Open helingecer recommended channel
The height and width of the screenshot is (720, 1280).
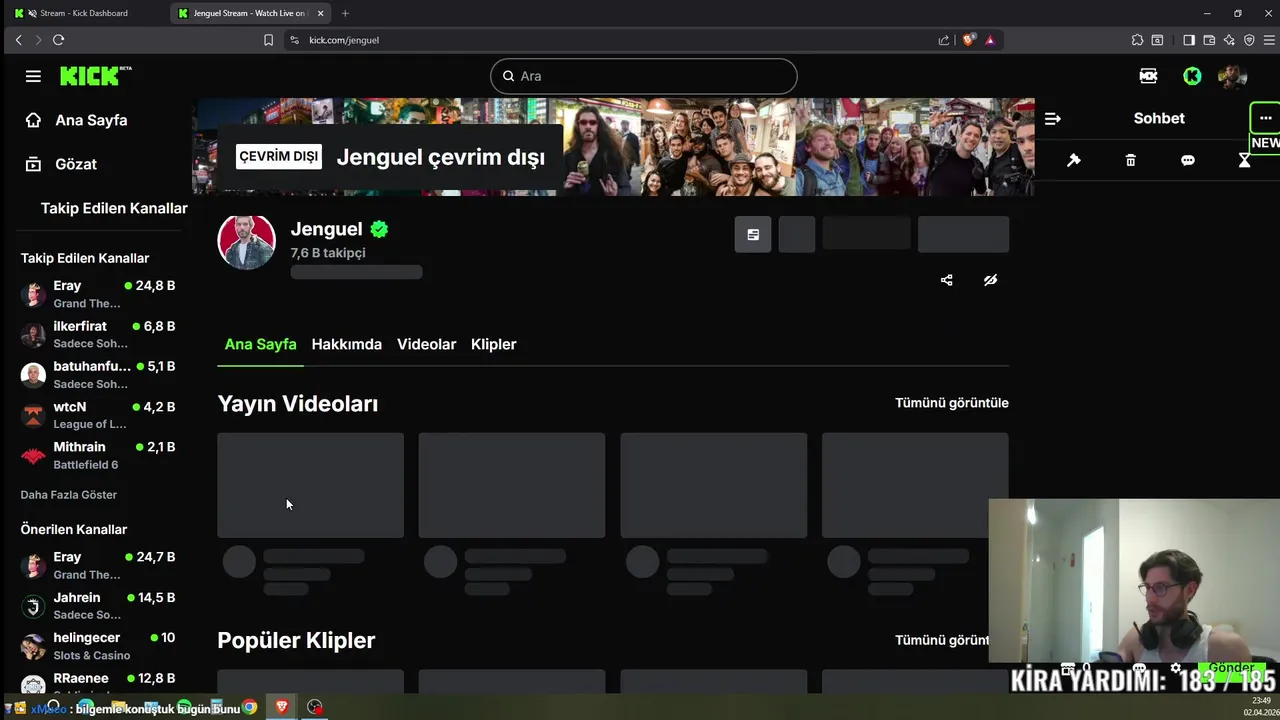98,646
